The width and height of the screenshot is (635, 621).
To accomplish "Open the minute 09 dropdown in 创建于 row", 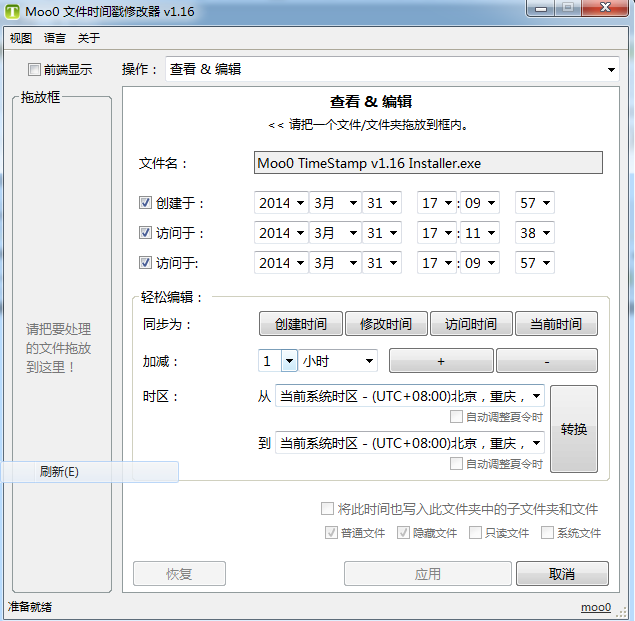I will pyautogui.click(x=480, y=203).
